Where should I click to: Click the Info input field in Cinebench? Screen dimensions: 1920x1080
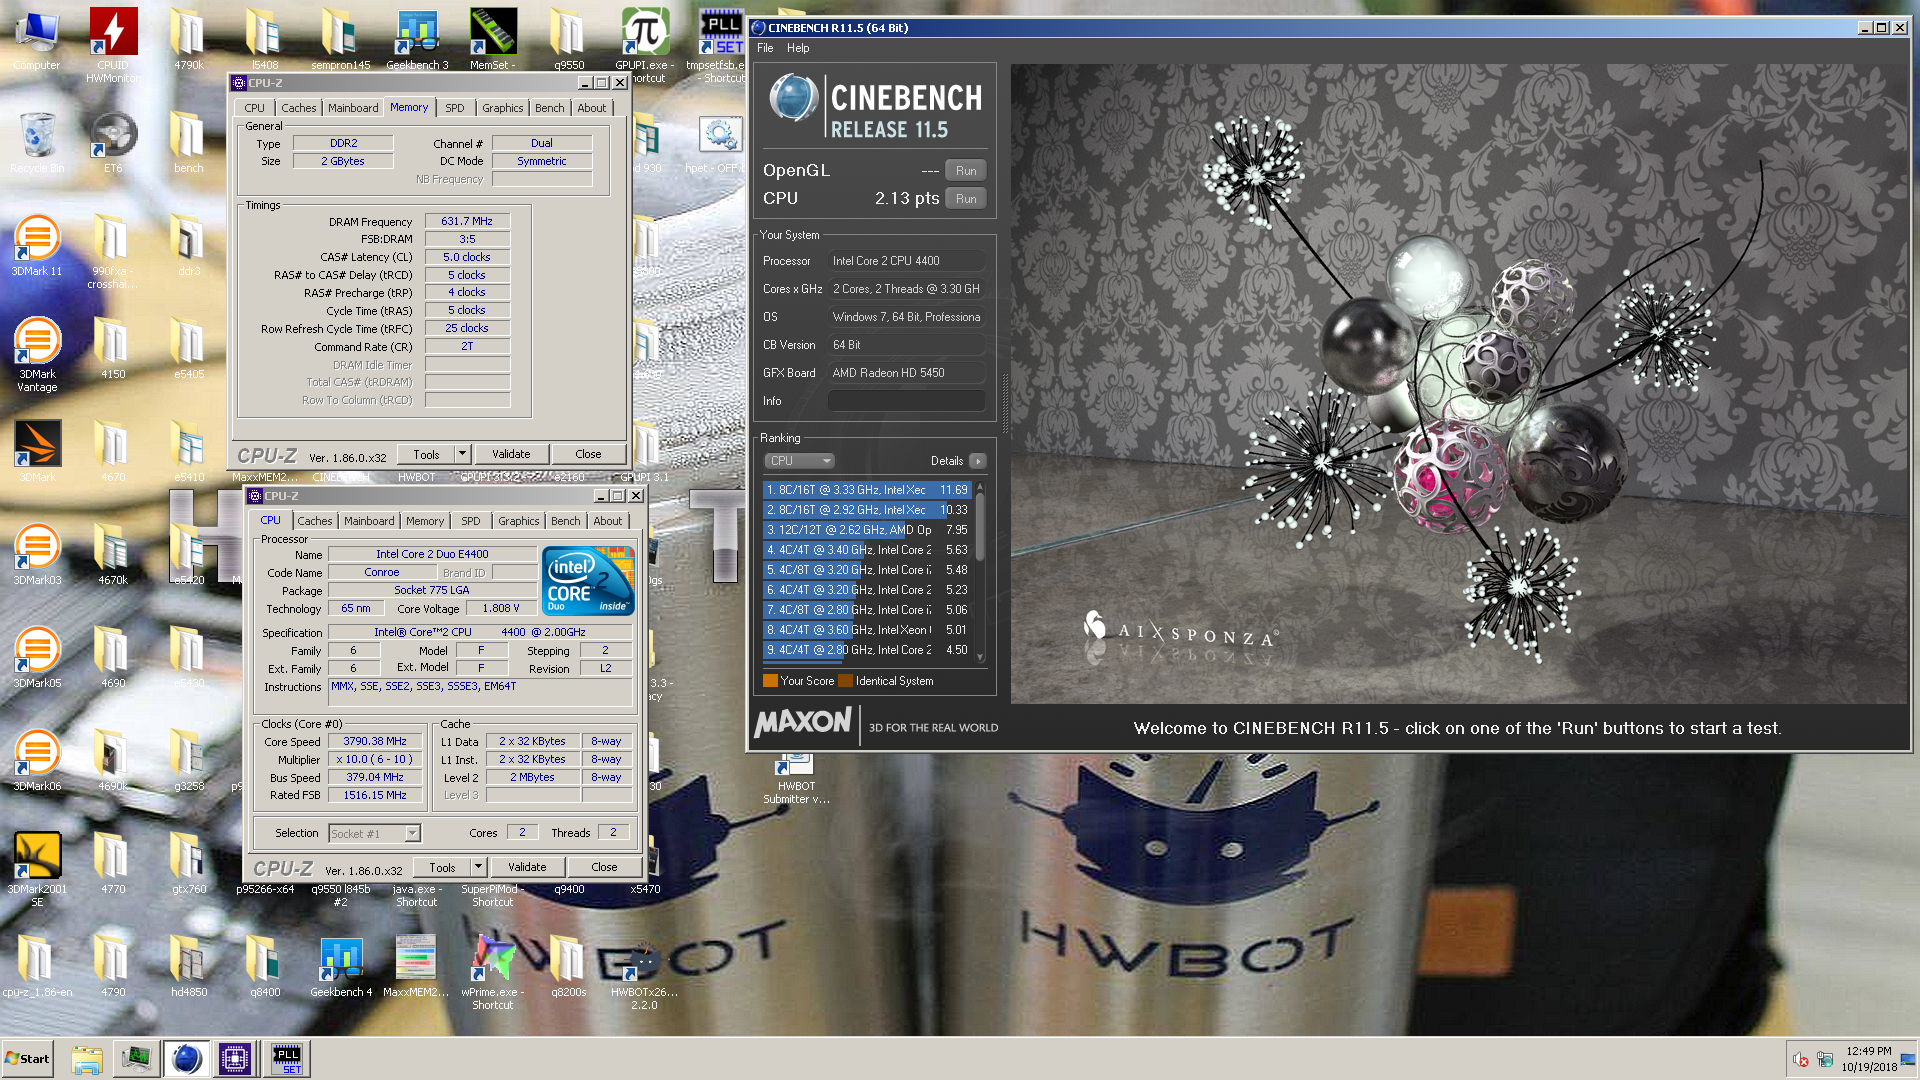point(907,401)
